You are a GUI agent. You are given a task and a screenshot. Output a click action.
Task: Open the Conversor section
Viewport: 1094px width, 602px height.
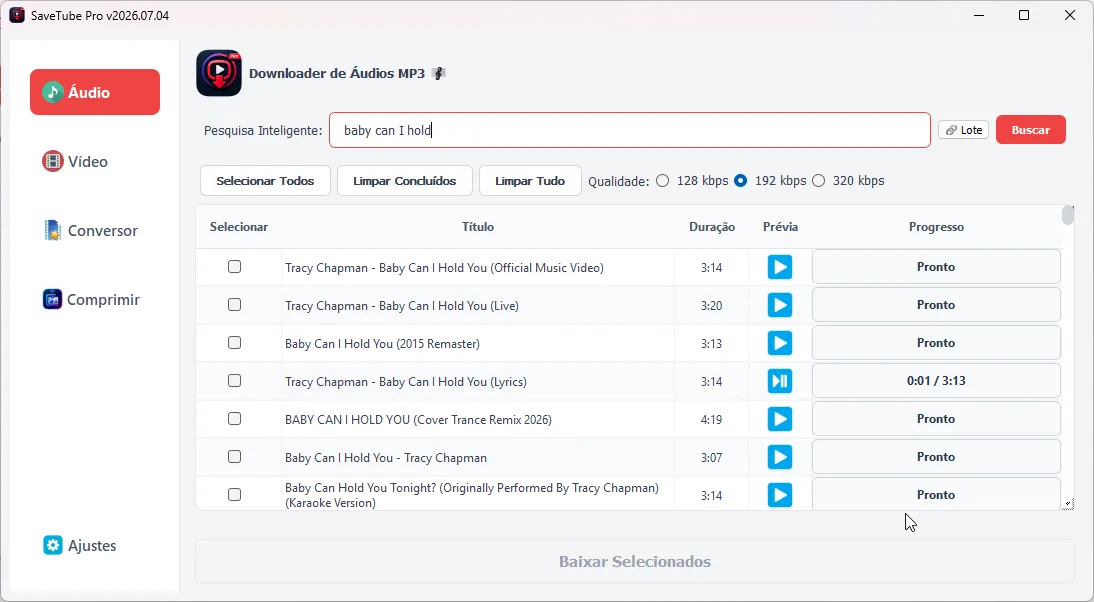point(91,230)
